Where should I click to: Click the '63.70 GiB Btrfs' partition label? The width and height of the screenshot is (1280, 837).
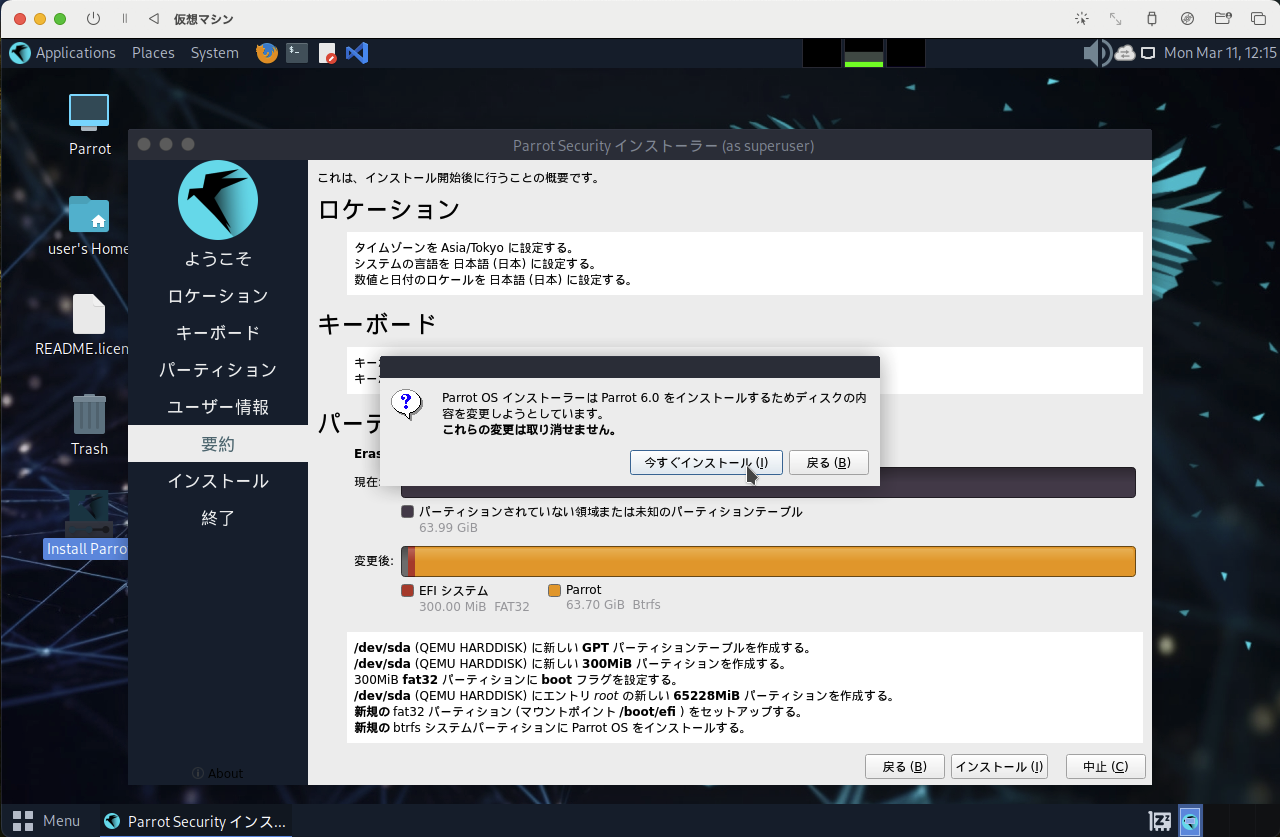[x=613, y=605]
